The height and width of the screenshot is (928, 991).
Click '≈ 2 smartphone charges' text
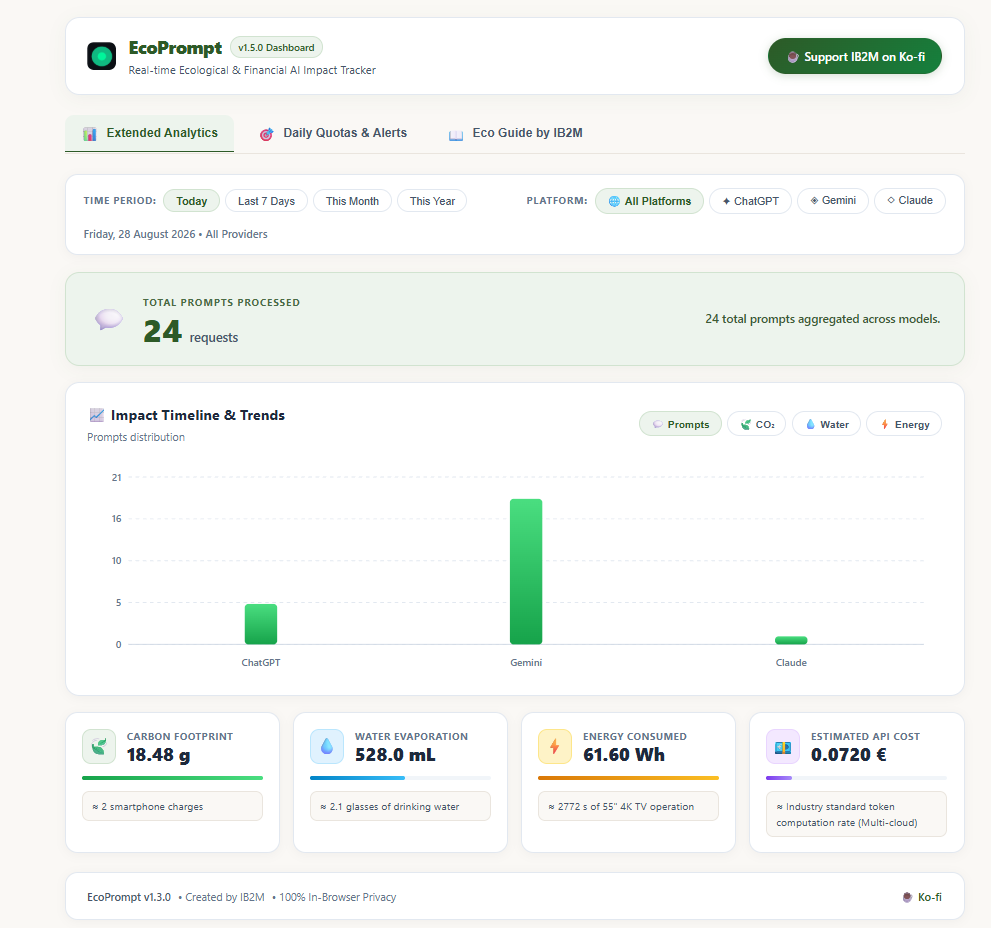click(148, 807)
